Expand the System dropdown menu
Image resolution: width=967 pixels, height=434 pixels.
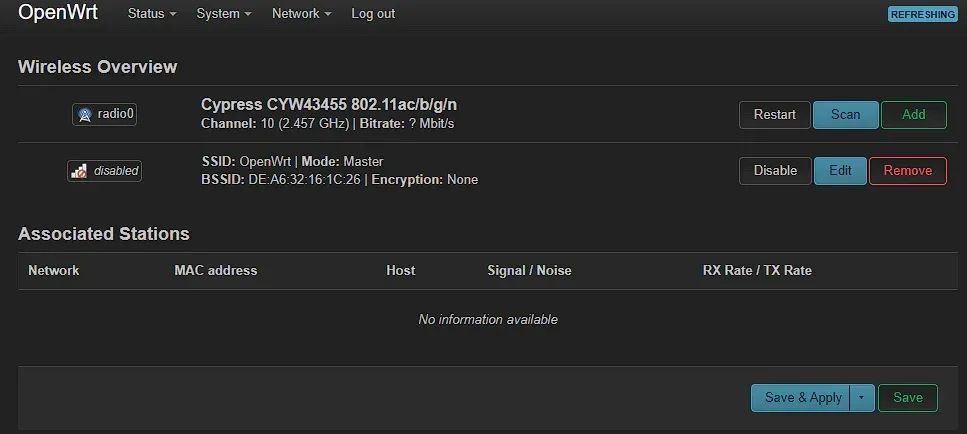224,14
